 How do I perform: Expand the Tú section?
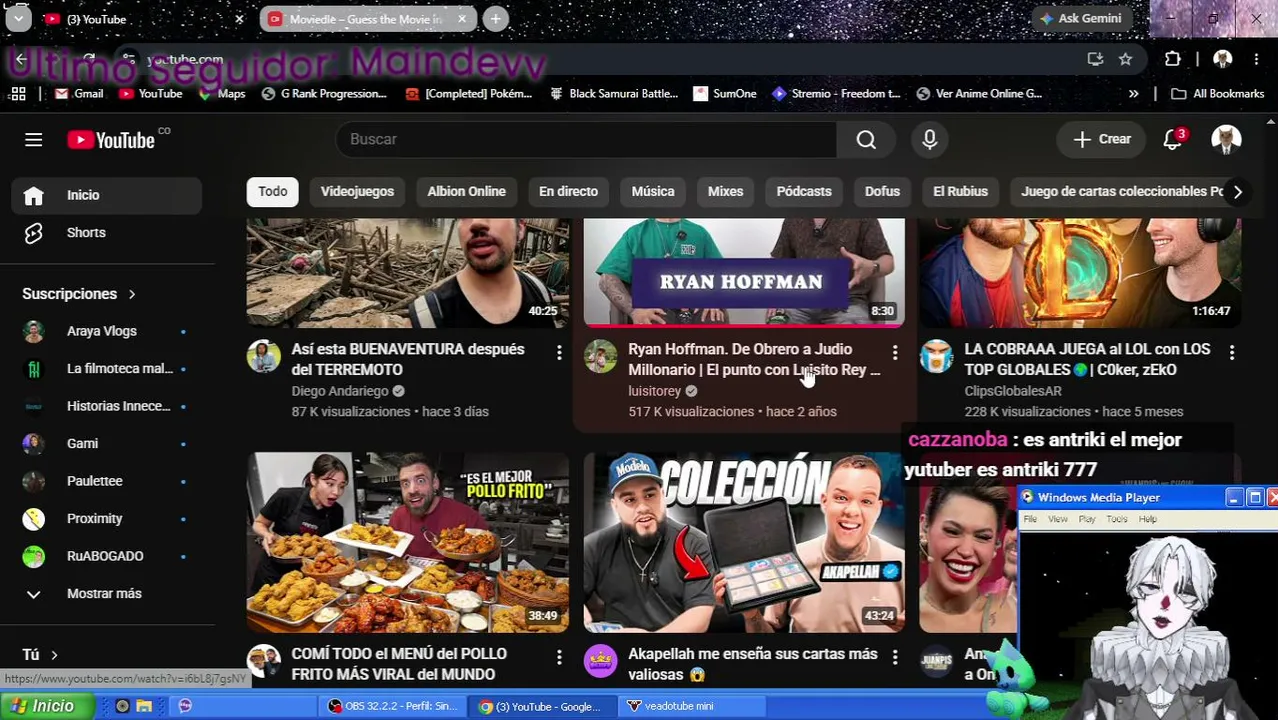40,655
